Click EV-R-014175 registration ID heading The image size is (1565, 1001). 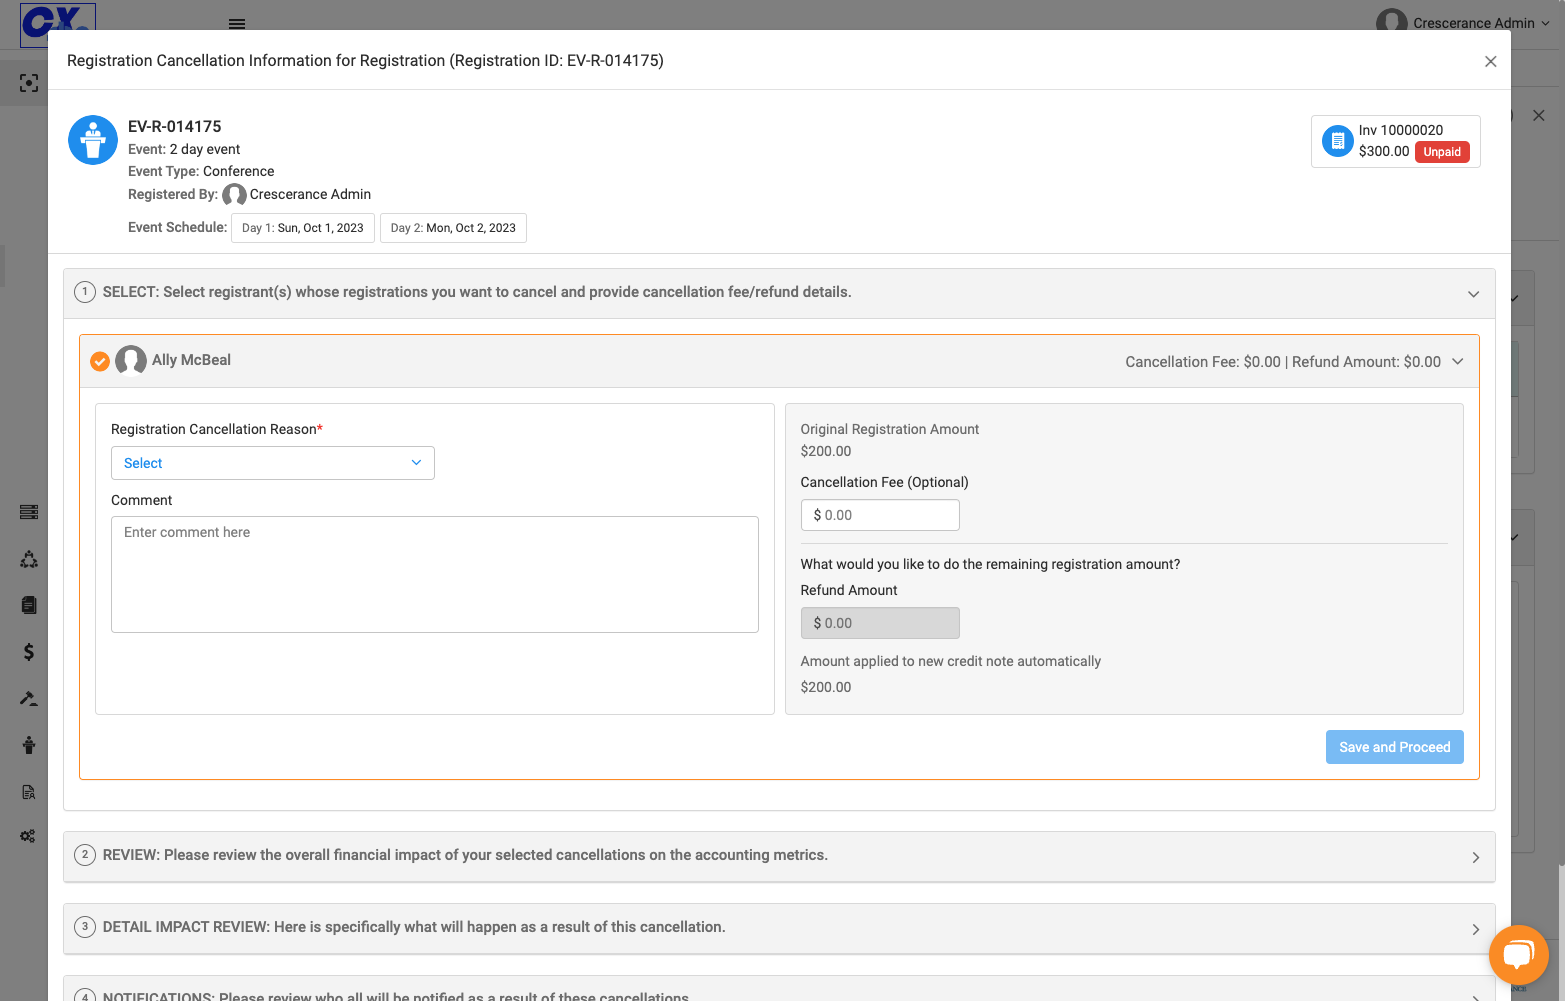175,127
